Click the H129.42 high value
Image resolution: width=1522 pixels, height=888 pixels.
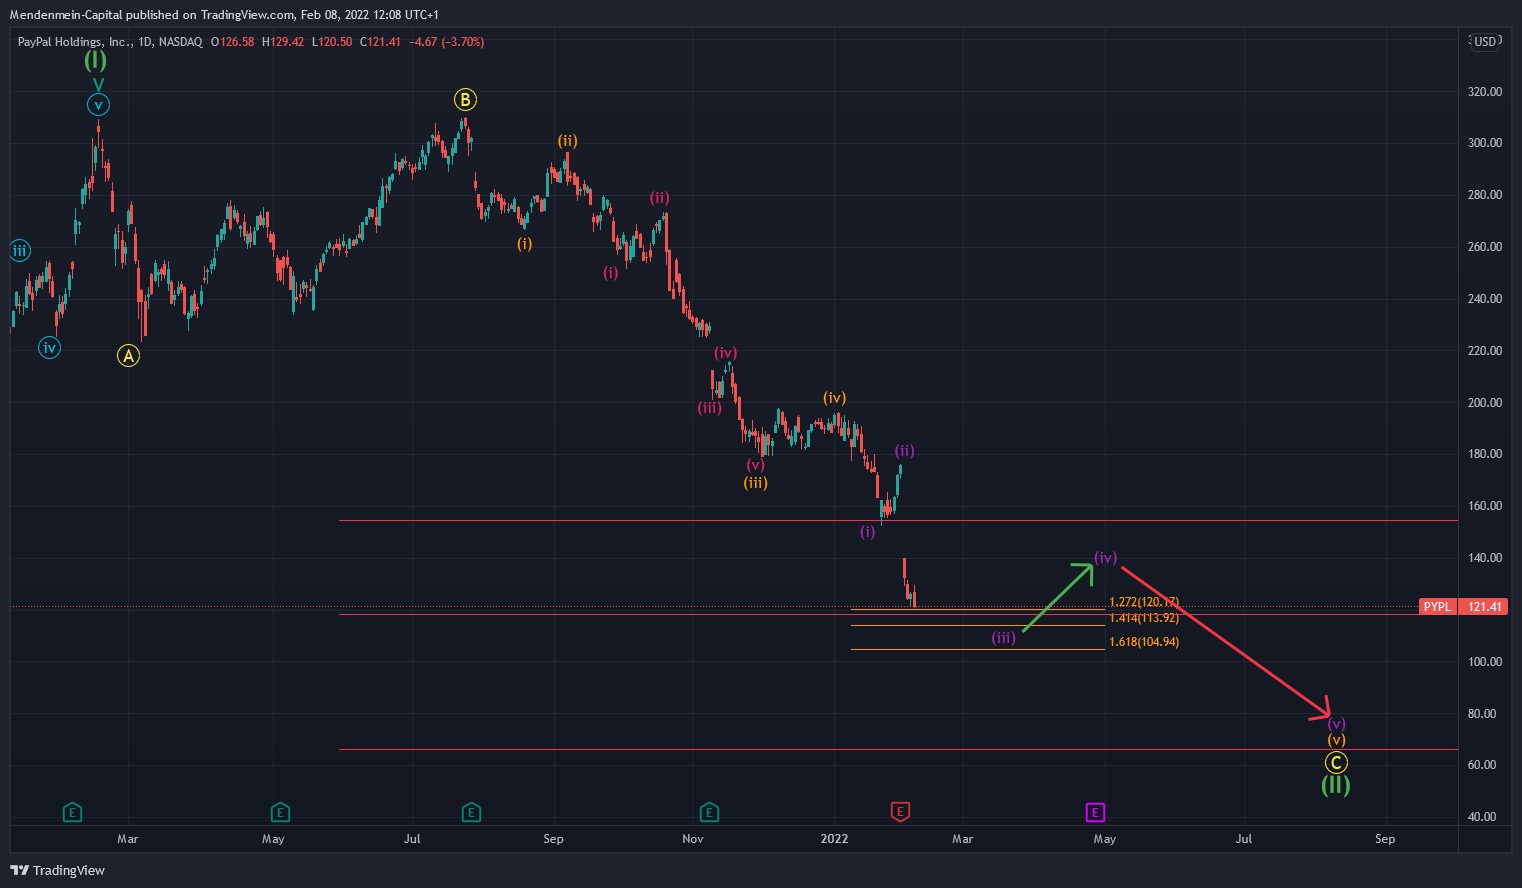(282, 42)
